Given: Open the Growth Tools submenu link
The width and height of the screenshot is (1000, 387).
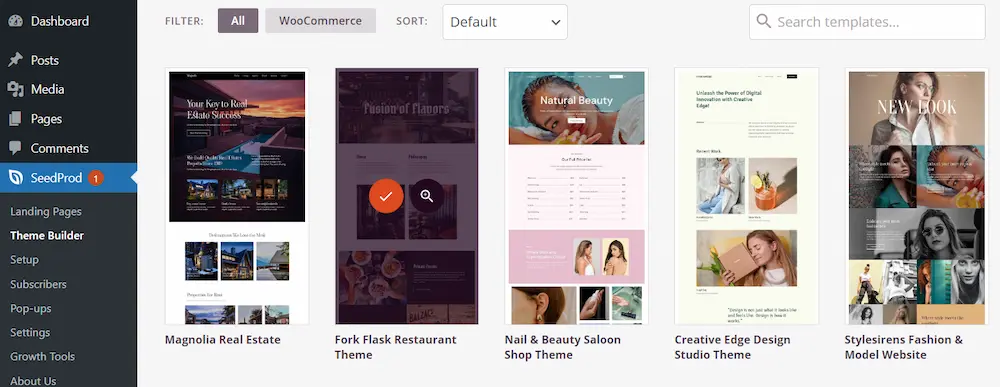Looking at the screenshot, I should point(43,356).
